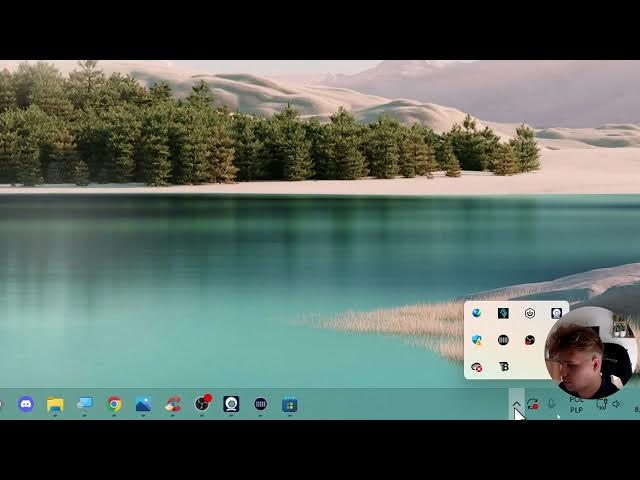Collapse the hidden tray icons chevron
This screenshot has height=480, width=640.
click(516, 404)
